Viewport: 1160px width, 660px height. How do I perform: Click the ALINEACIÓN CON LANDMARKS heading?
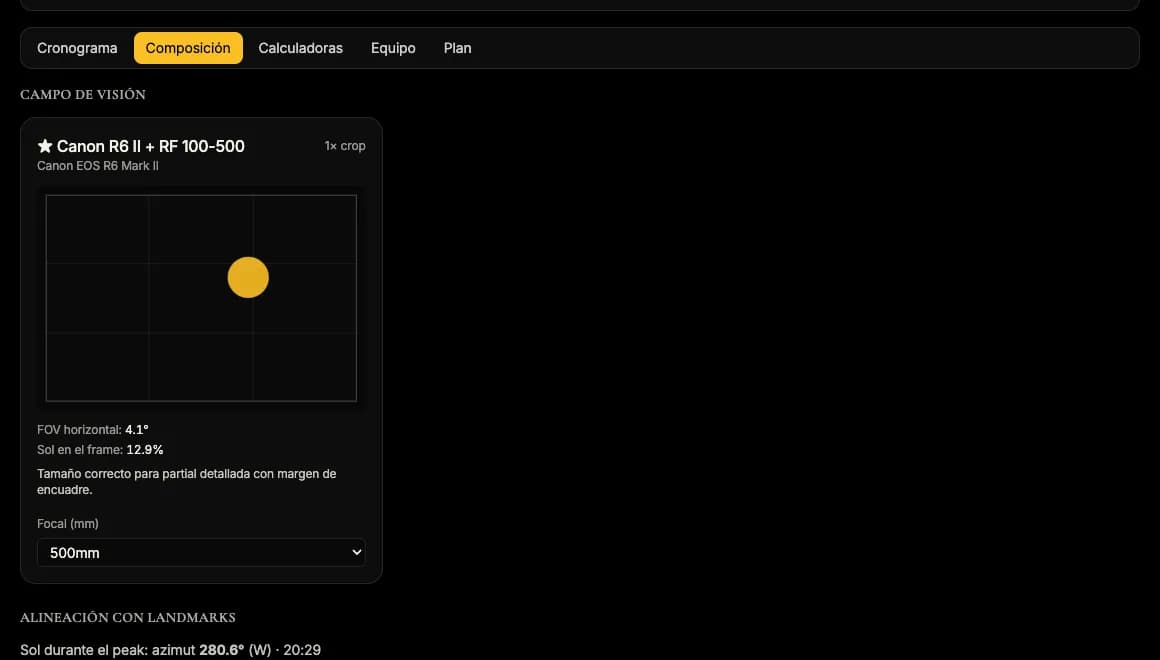[128, 617]
